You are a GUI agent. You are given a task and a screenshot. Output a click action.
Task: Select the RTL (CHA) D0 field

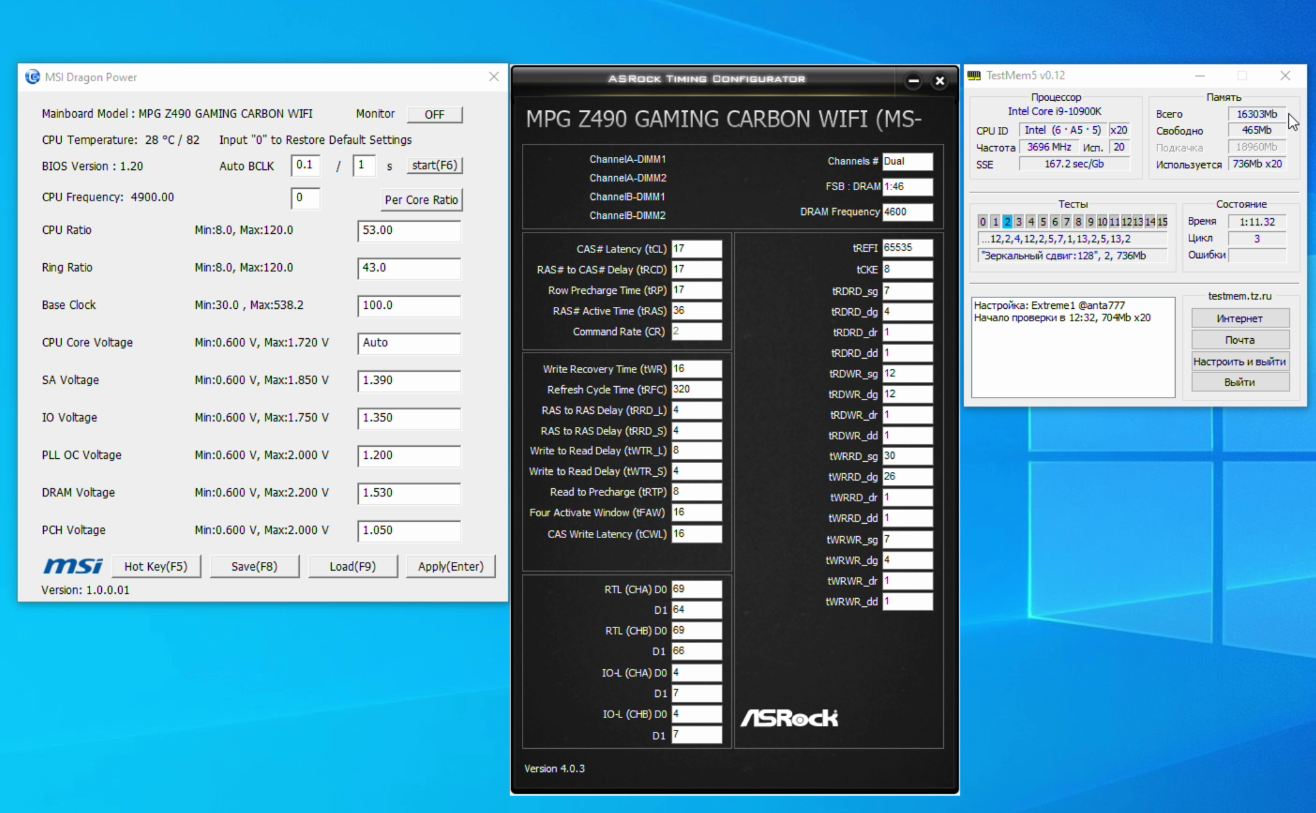(x=696, y=589)
